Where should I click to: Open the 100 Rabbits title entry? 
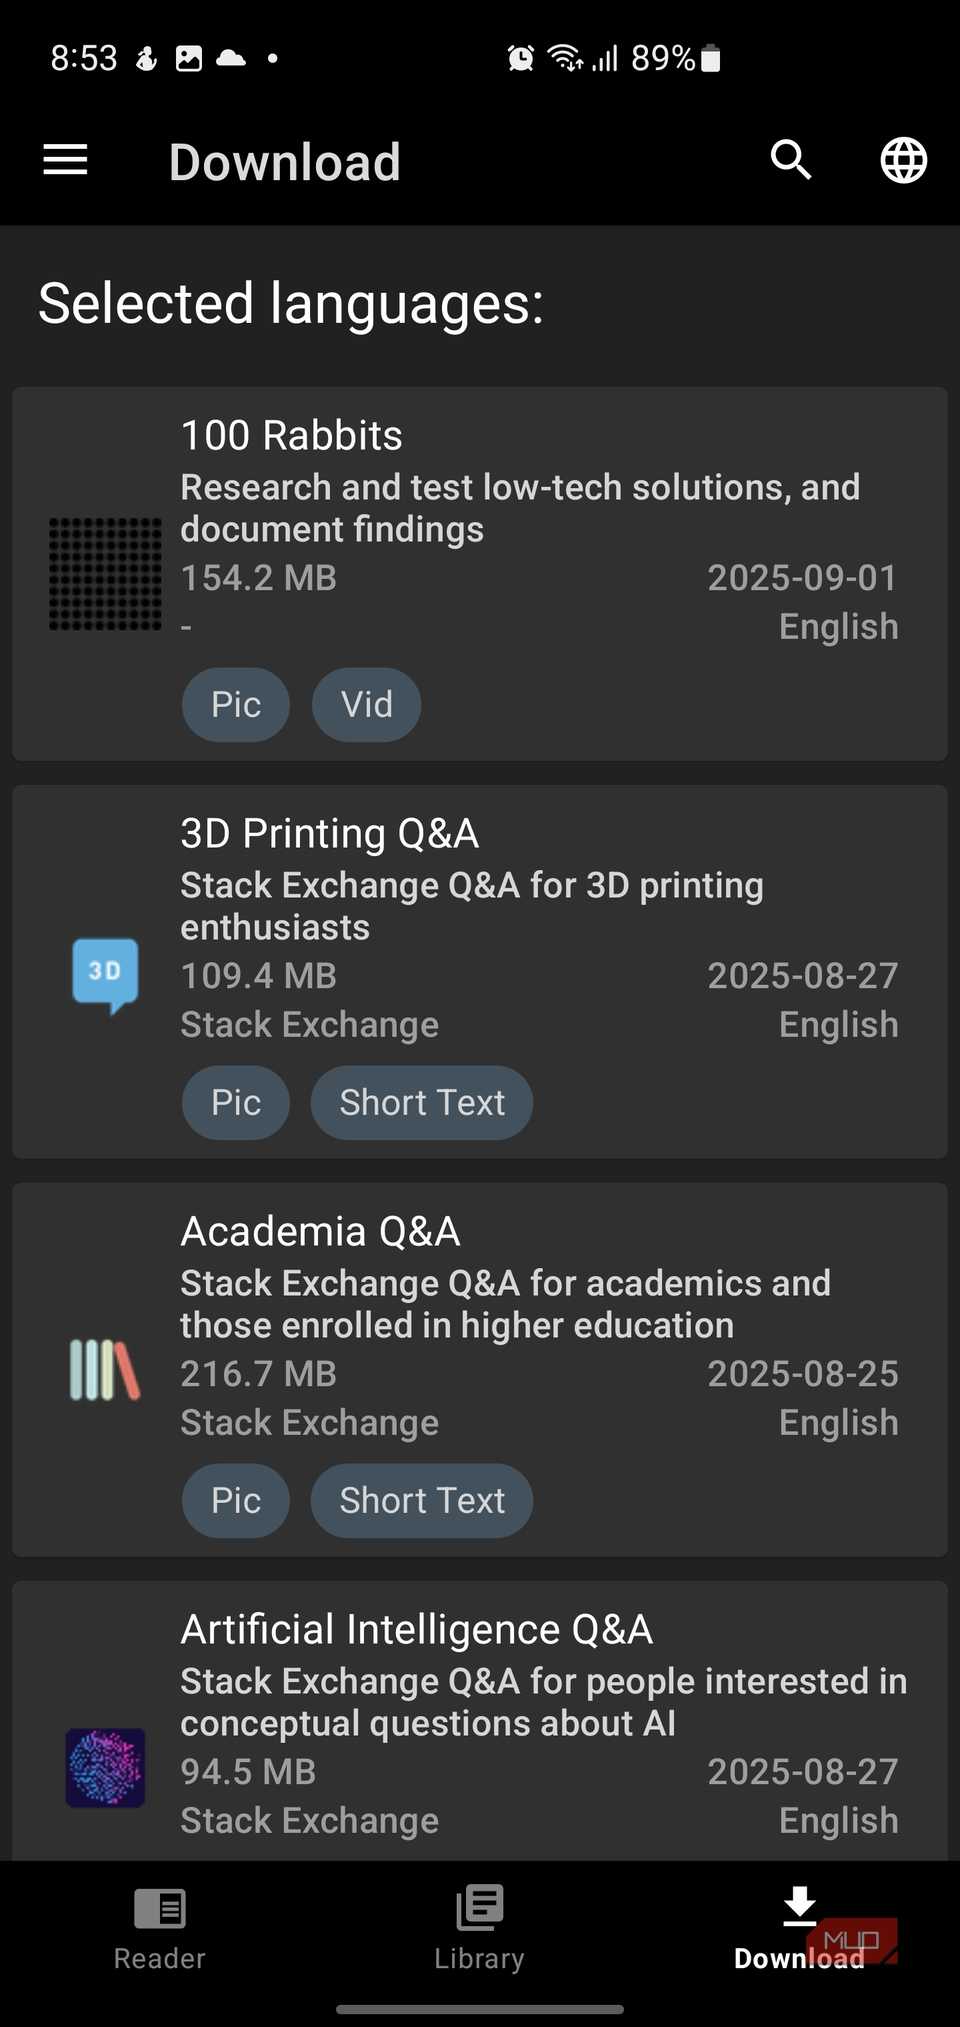click(x=292, y=436)
